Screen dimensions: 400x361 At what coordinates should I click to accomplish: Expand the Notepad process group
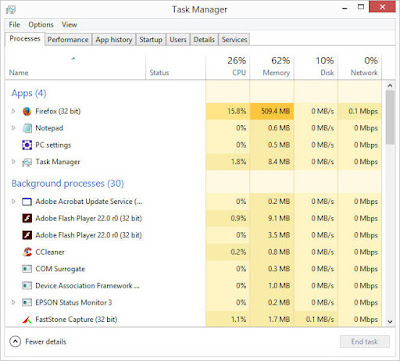point(14,128)
